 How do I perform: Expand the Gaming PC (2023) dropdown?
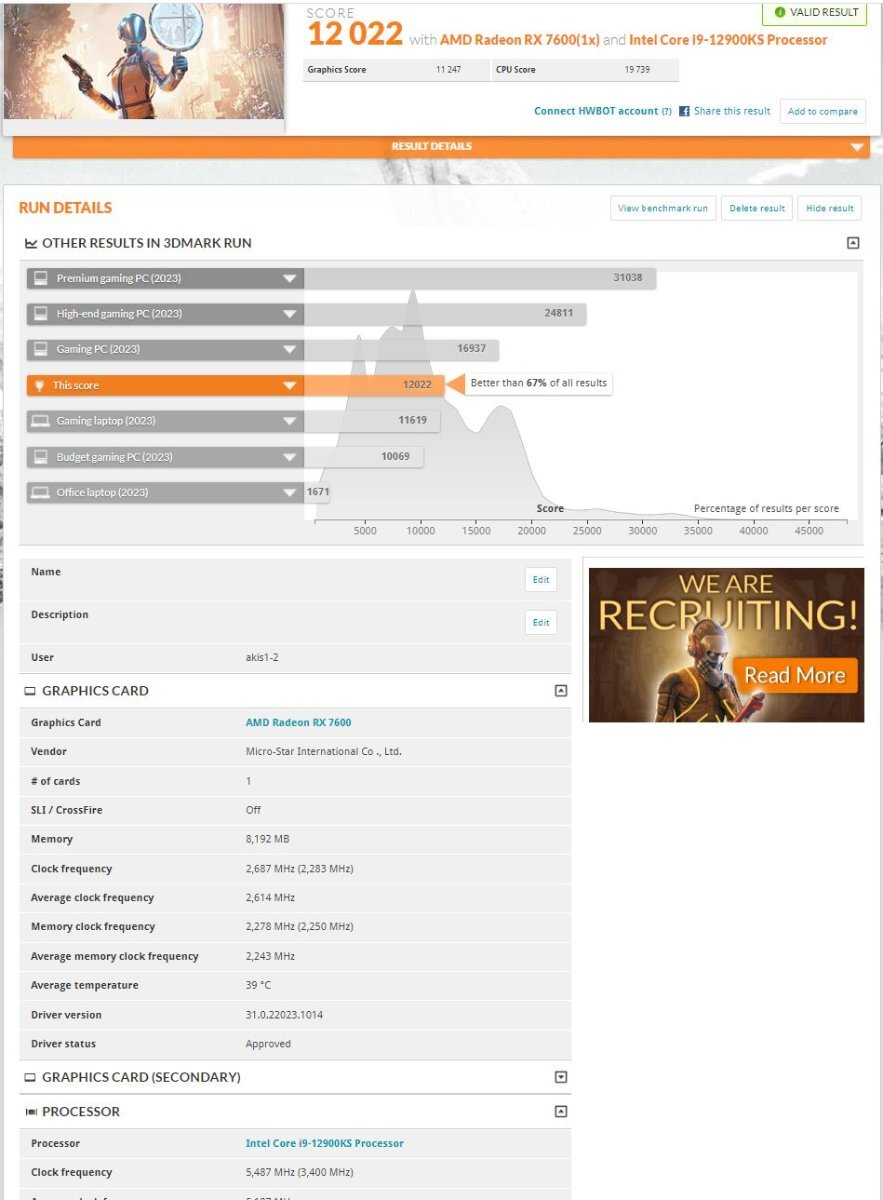point(289,350)
